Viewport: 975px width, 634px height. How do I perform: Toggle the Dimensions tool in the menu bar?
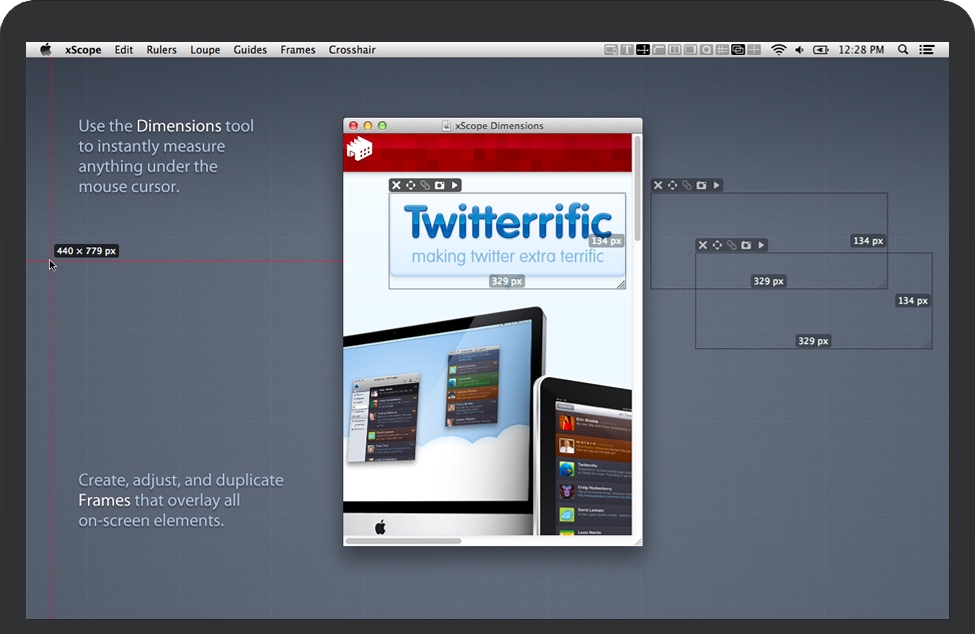[x=643, y=49]
